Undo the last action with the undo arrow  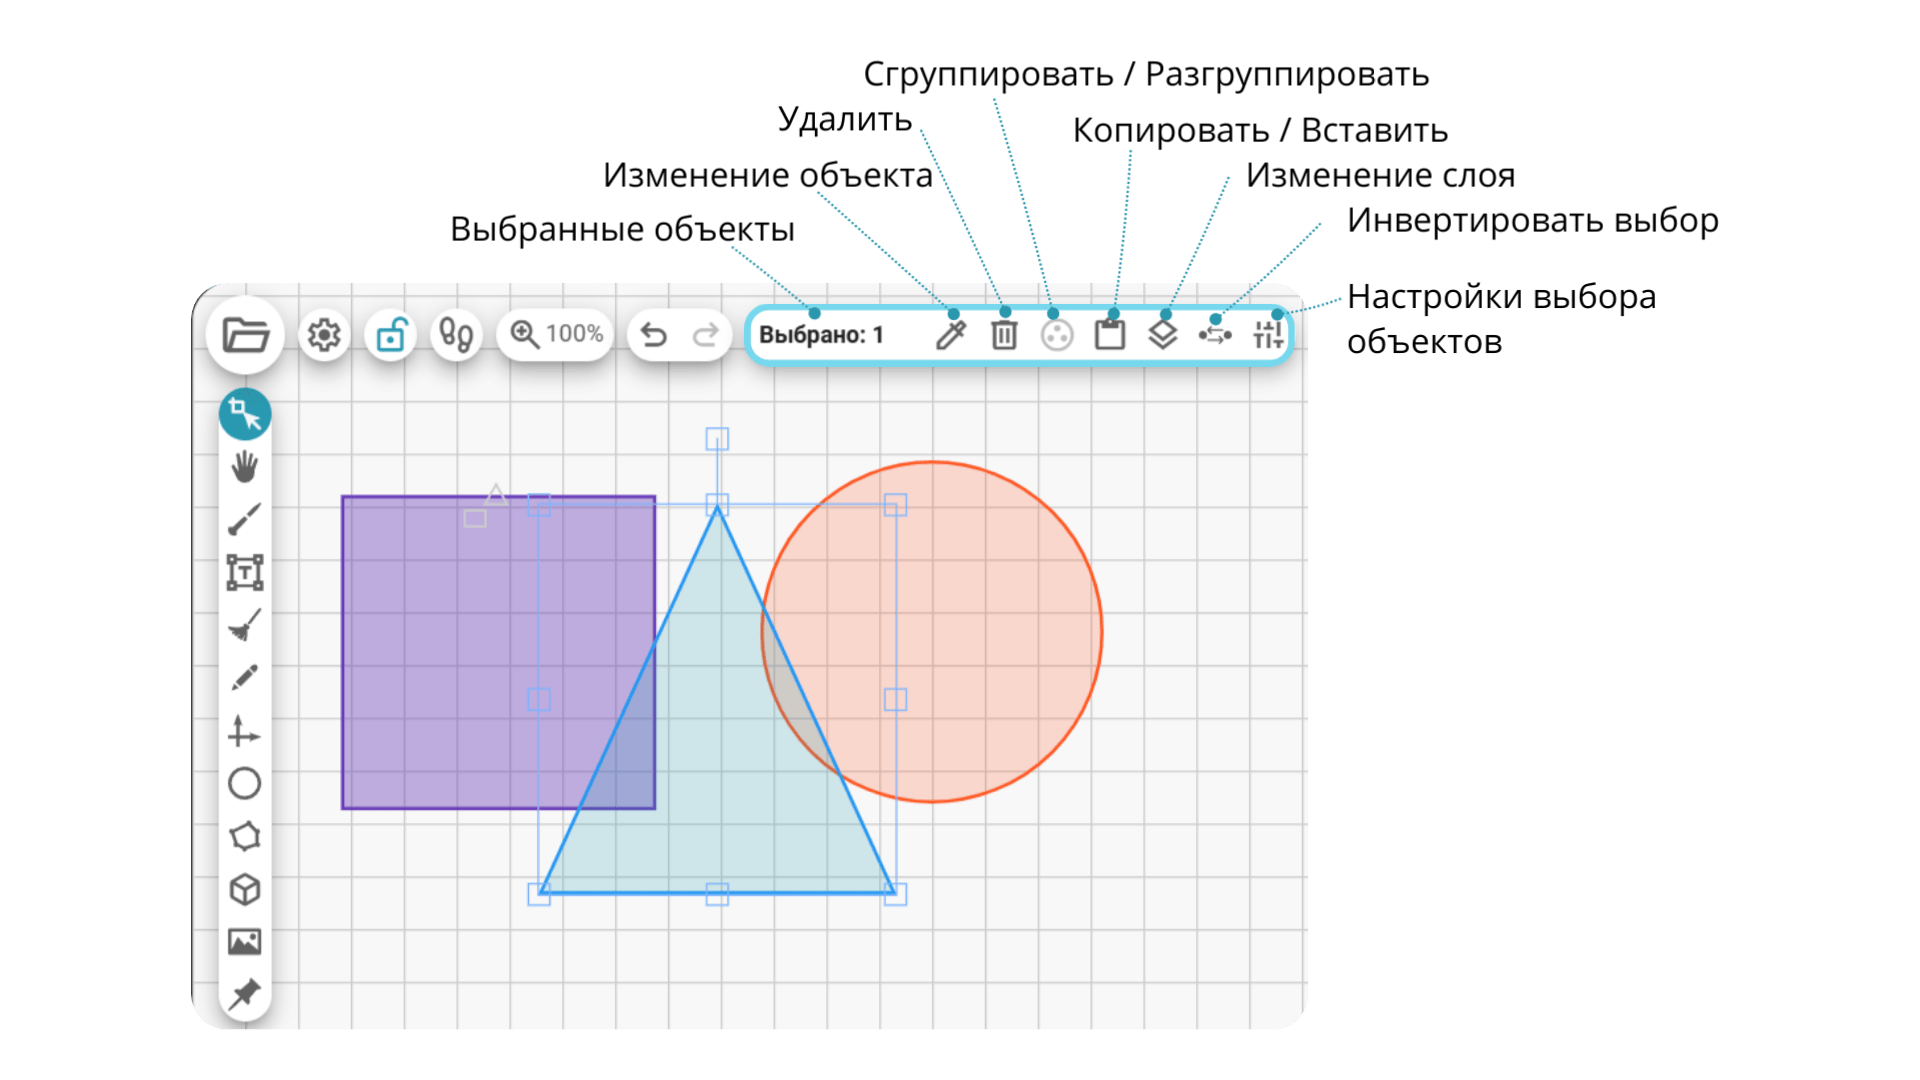coord(654,335)
